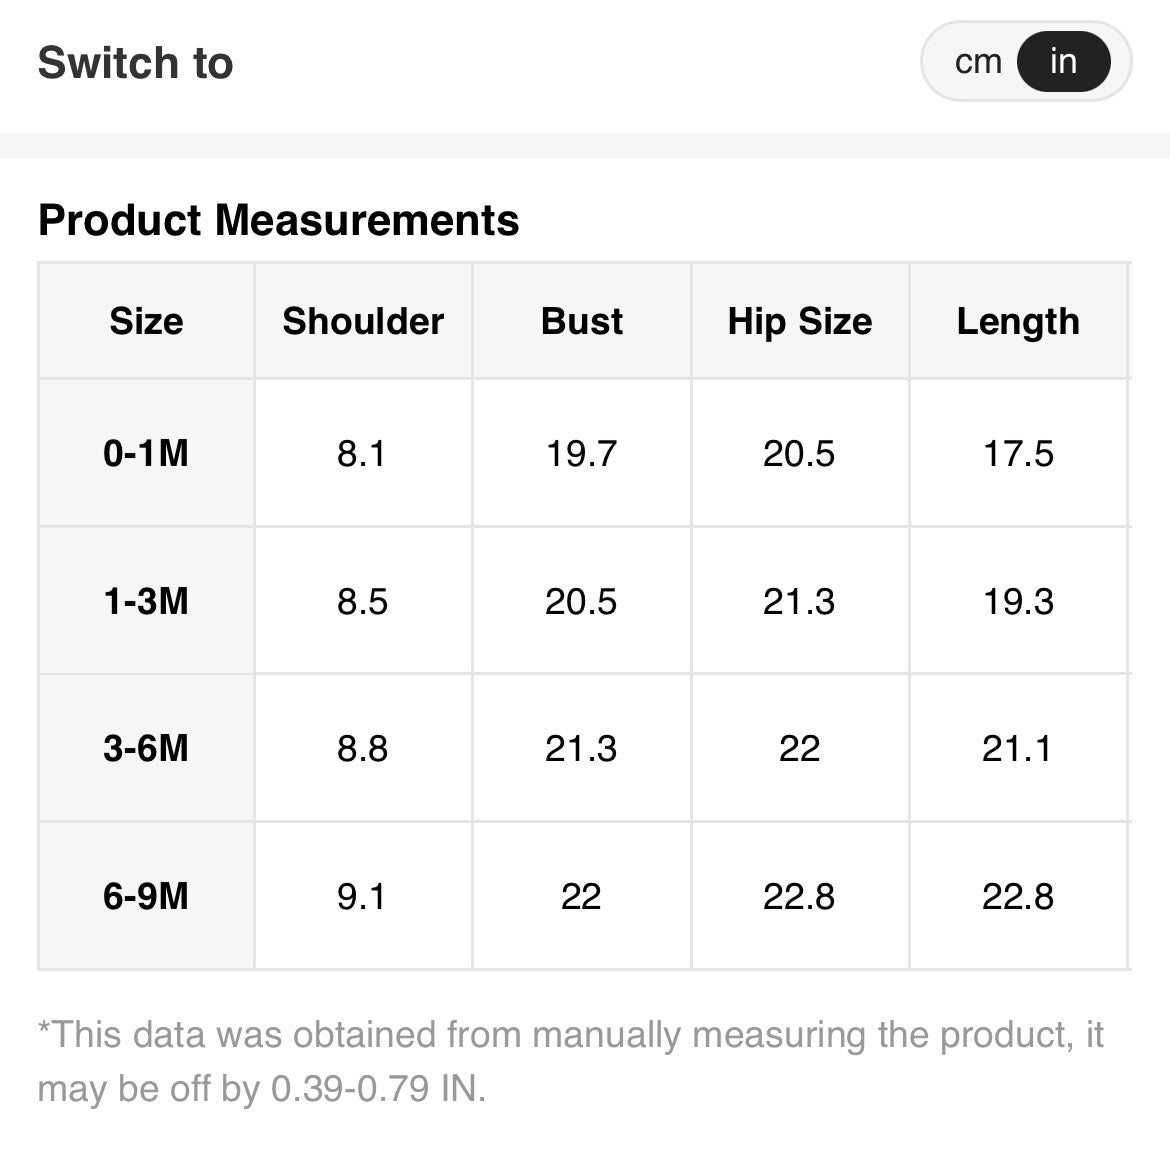The width and height of the screenshot is (1170, 1153).
Task: Select the 0-1M size row label
Action: pos(146,453)
